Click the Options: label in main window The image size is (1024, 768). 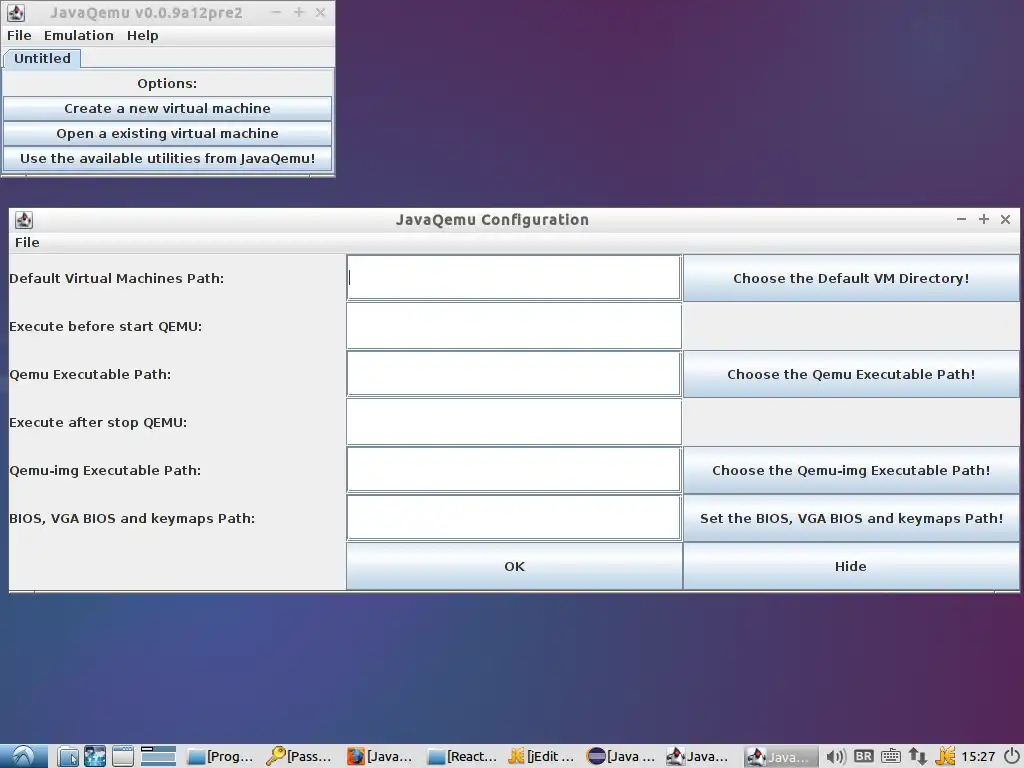(x=167, y=84)
